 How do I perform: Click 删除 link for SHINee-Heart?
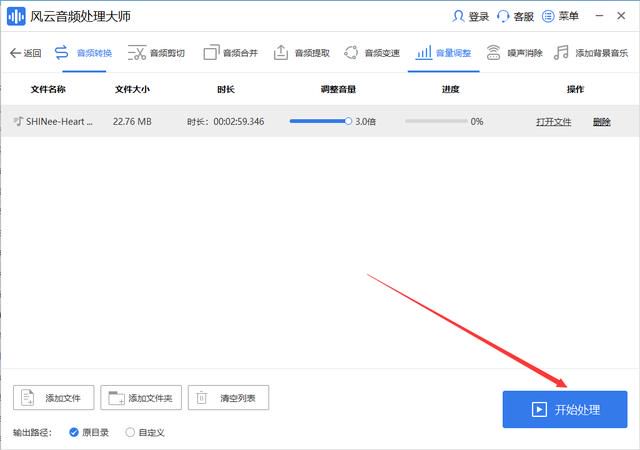(x=602, y=122)
